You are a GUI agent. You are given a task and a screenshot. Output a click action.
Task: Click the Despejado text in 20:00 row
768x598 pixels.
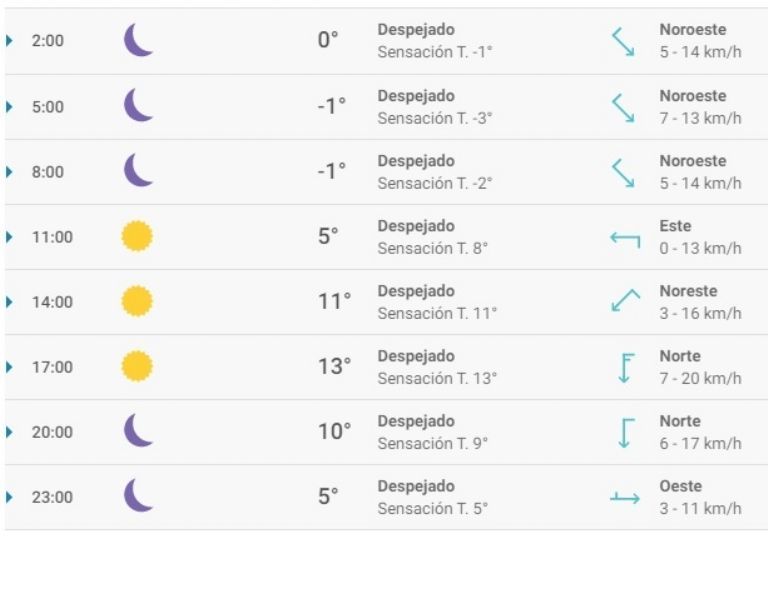tap(415, 421)
